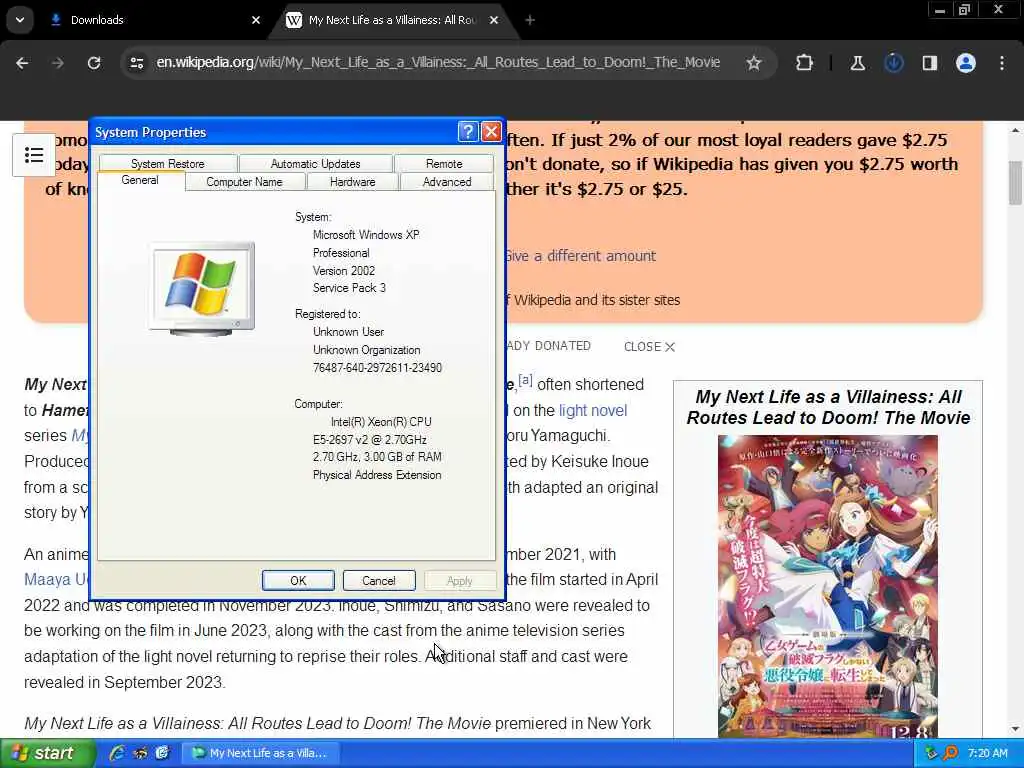
Task: Click the scrollbar down arrow
Action: (x=1016, y=729)
